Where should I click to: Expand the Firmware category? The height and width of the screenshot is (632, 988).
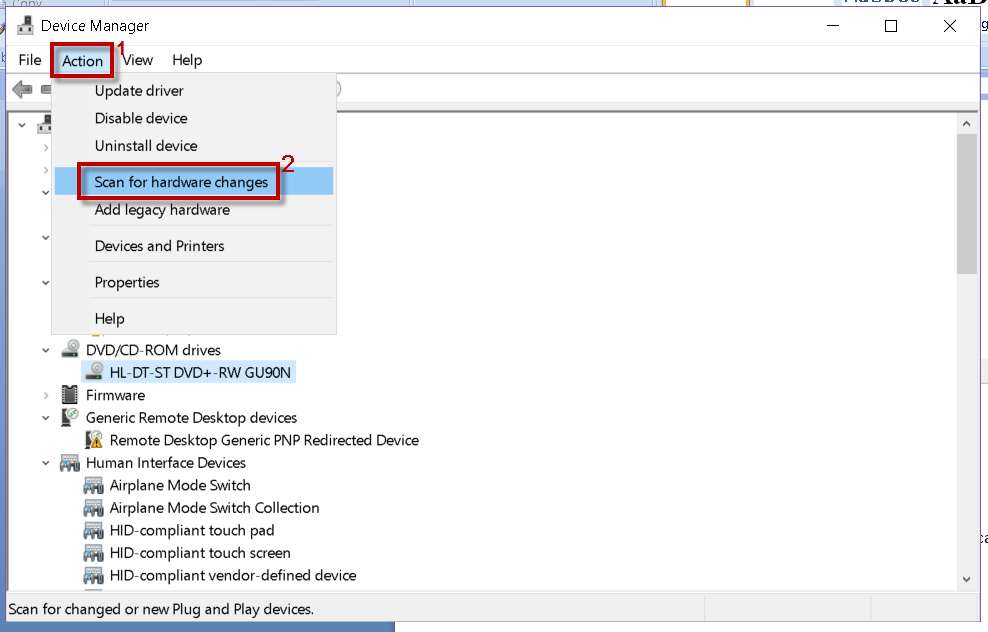pyautogui.click(x=46, y=395)
